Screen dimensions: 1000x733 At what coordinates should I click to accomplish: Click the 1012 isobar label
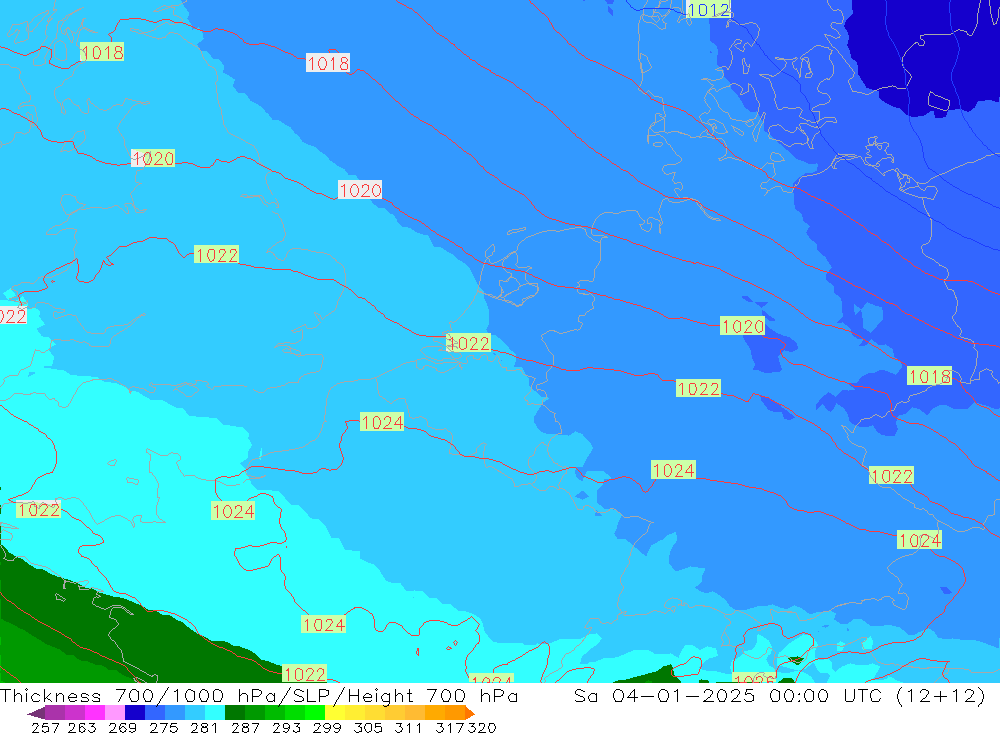click(708, 10)
